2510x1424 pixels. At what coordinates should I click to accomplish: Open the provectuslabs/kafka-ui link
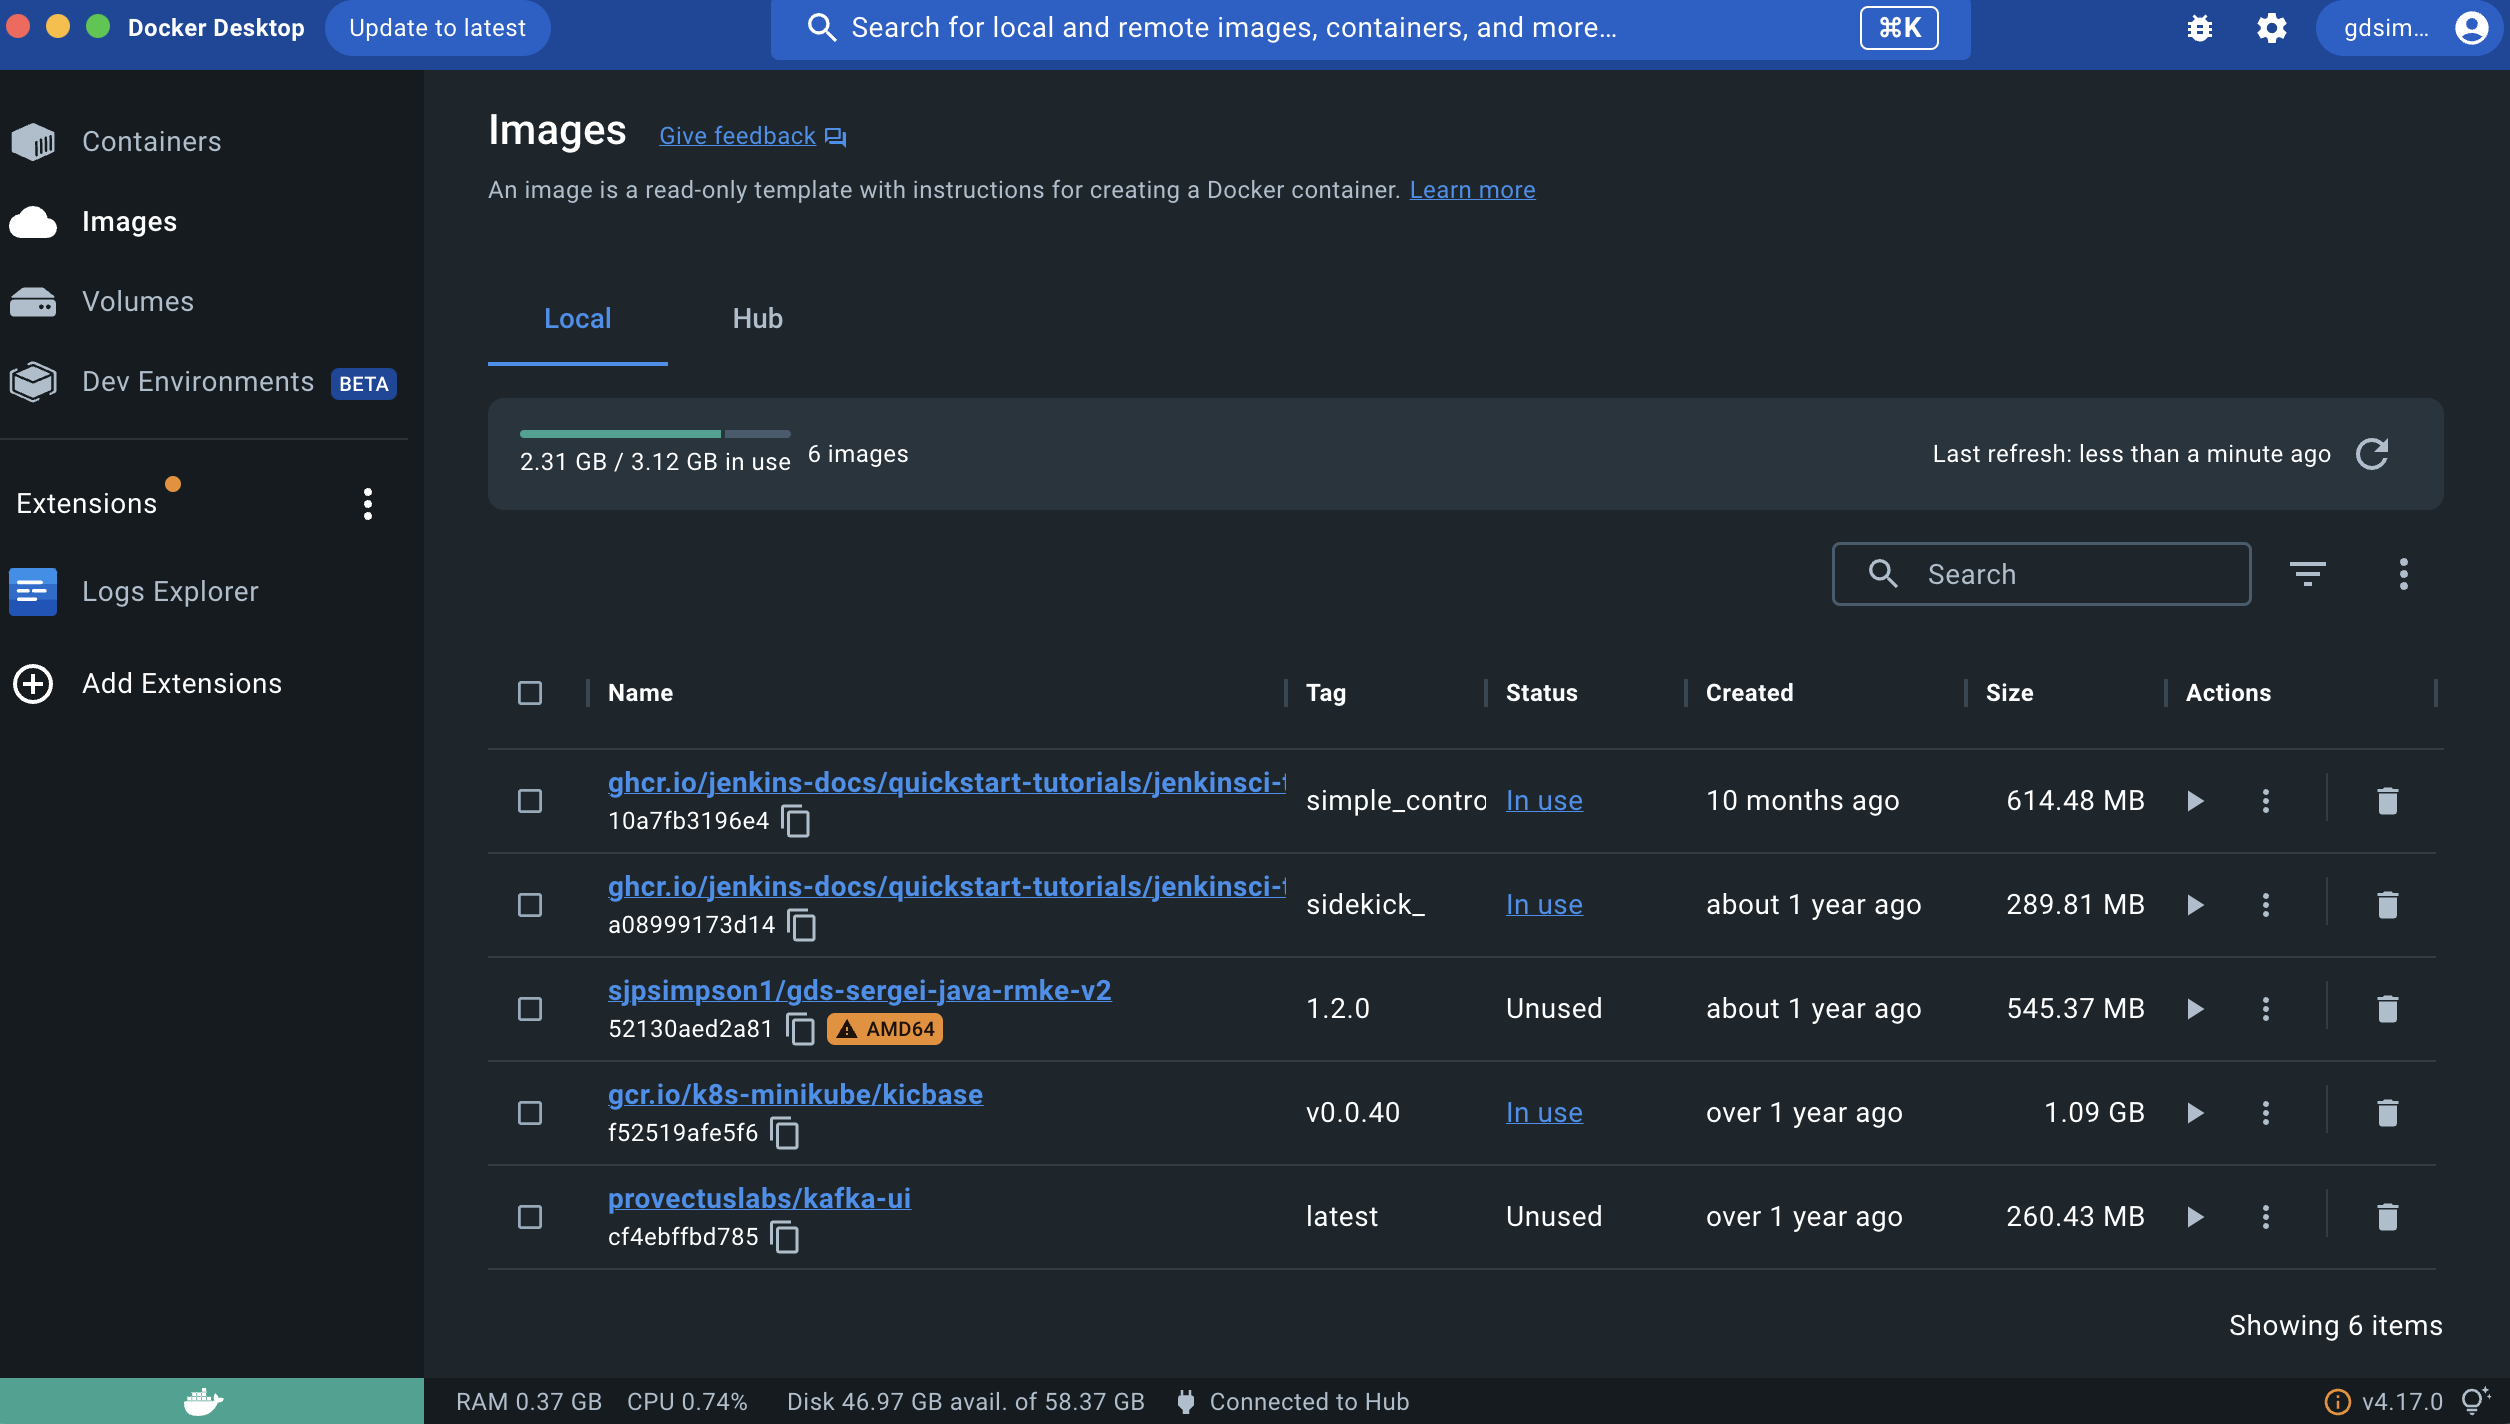pos(759,1198)
